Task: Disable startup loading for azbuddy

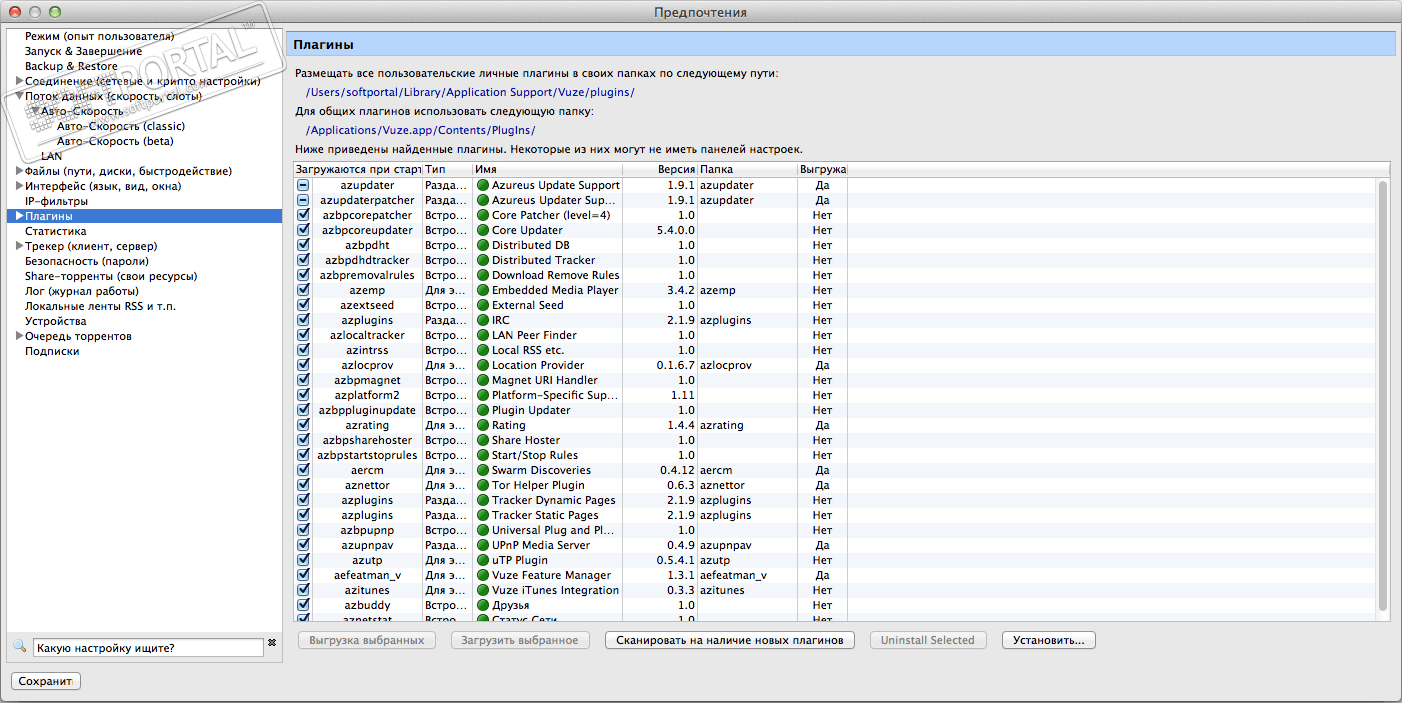Action: (303, 605)
